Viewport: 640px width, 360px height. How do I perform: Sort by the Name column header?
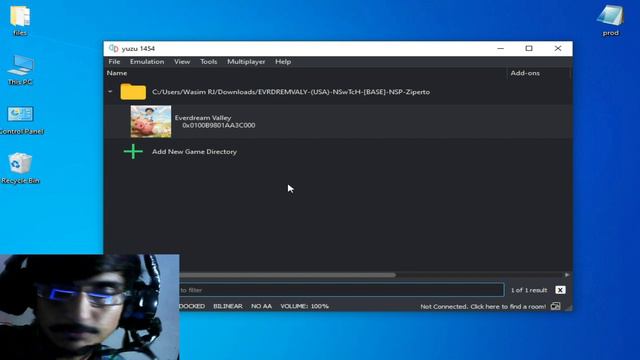tap(117, 73)
